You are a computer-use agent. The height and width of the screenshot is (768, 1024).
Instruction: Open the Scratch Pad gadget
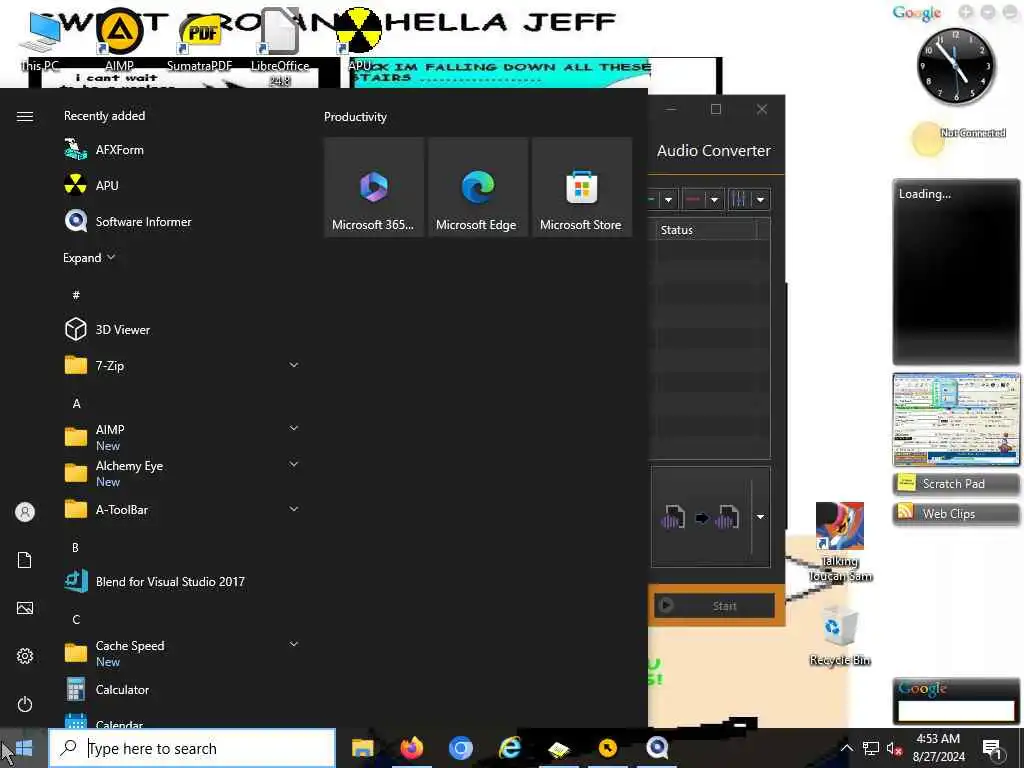click(955, 483)
